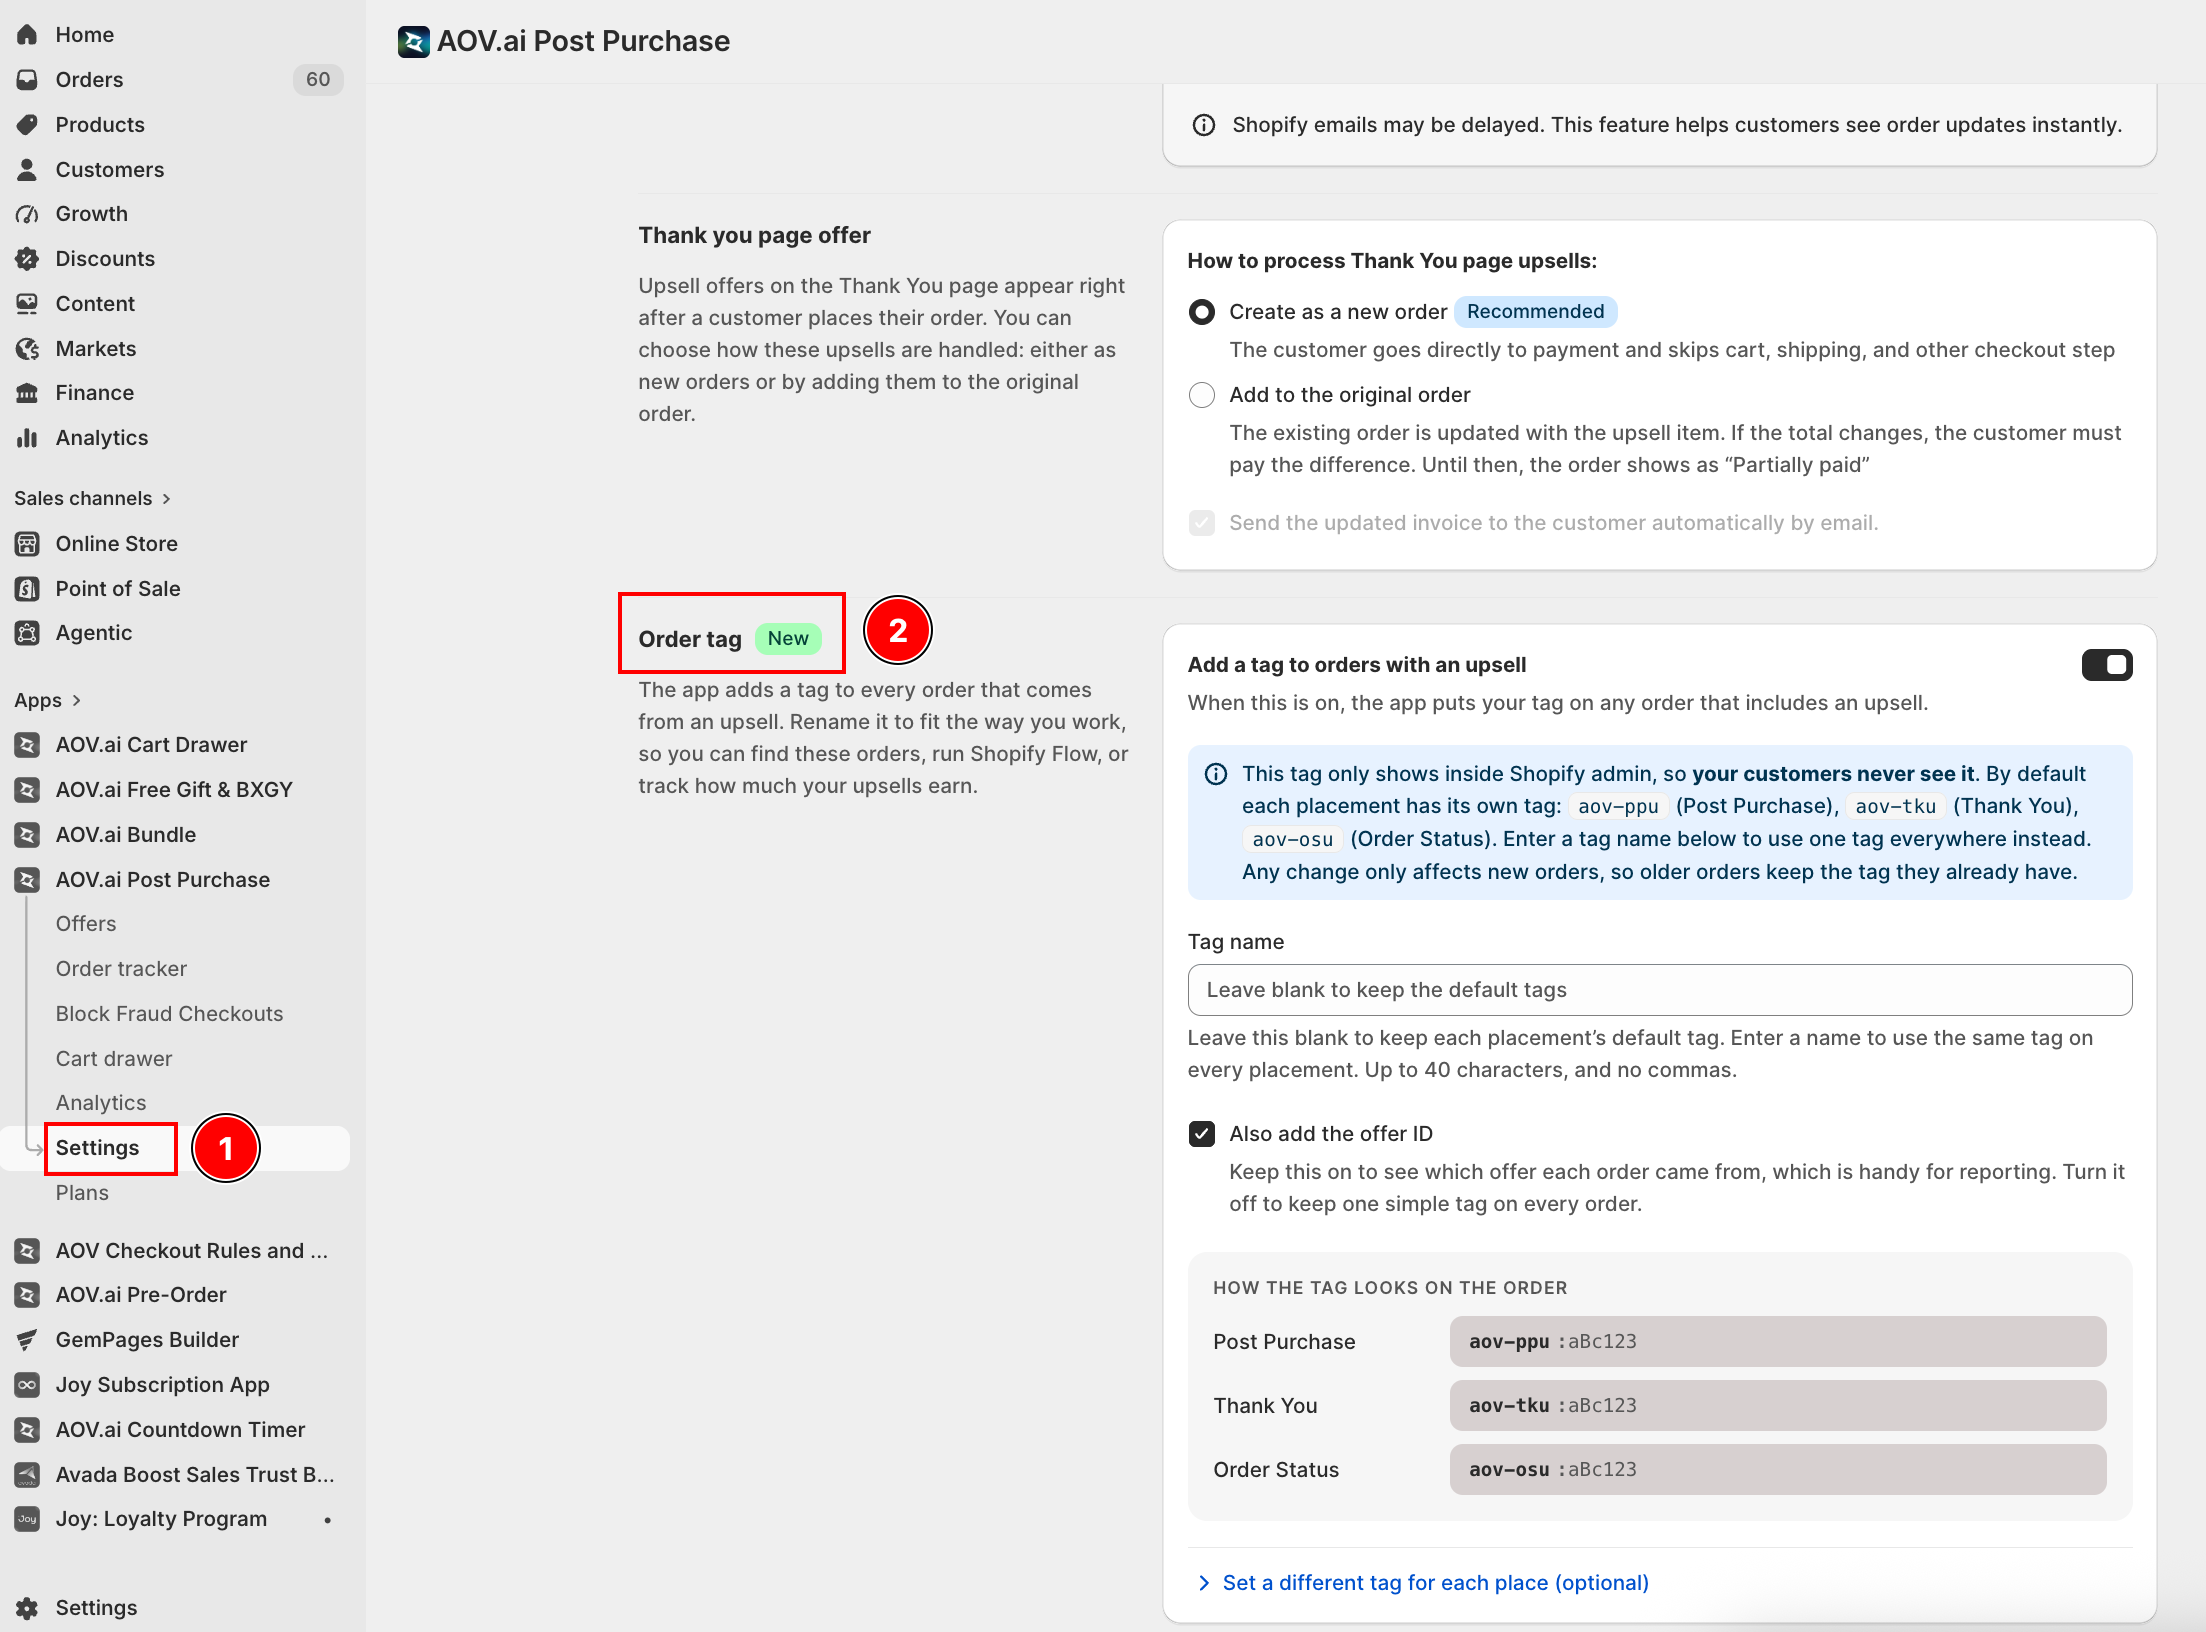This screenshot has height=1632, width=2206.
Task: Click the Joy Subscription App infinity icon
Action: point(27,1385)
